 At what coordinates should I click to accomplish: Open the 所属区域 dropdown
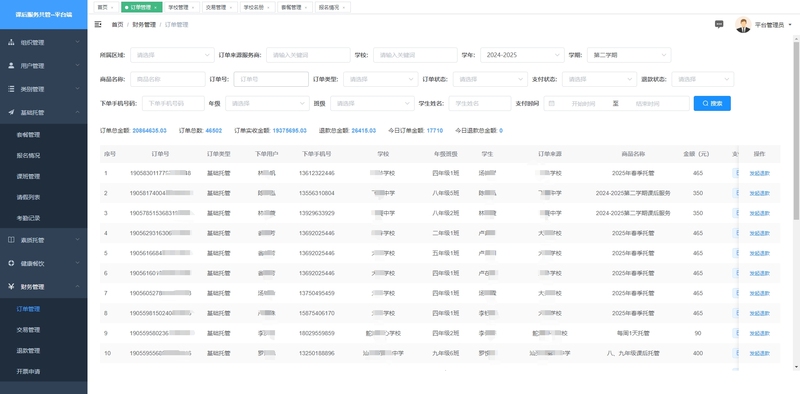tap(172, 55)
